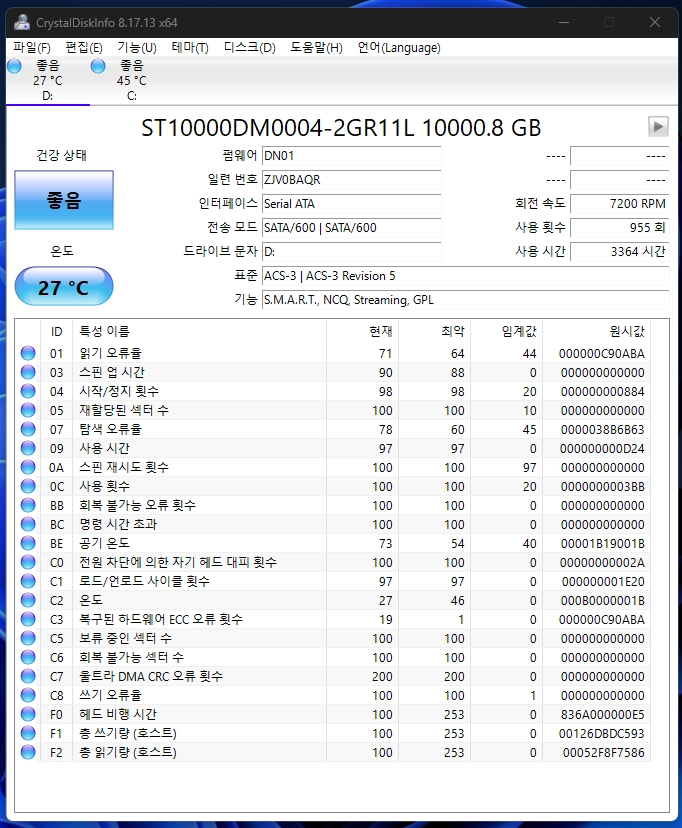
Task: Click the blue status dot for attribute 0A
Action: click(28, 467)
